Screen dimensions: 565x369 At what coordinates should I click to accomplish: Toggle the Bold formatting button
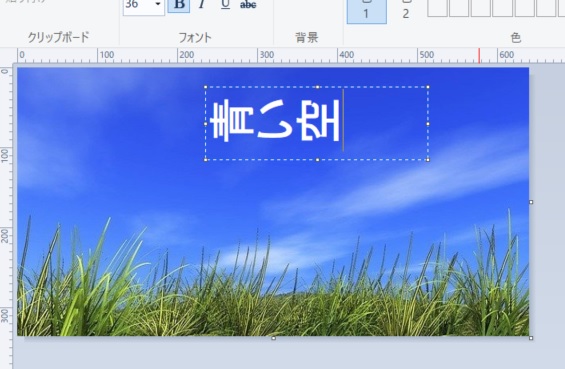pos(179,5)
